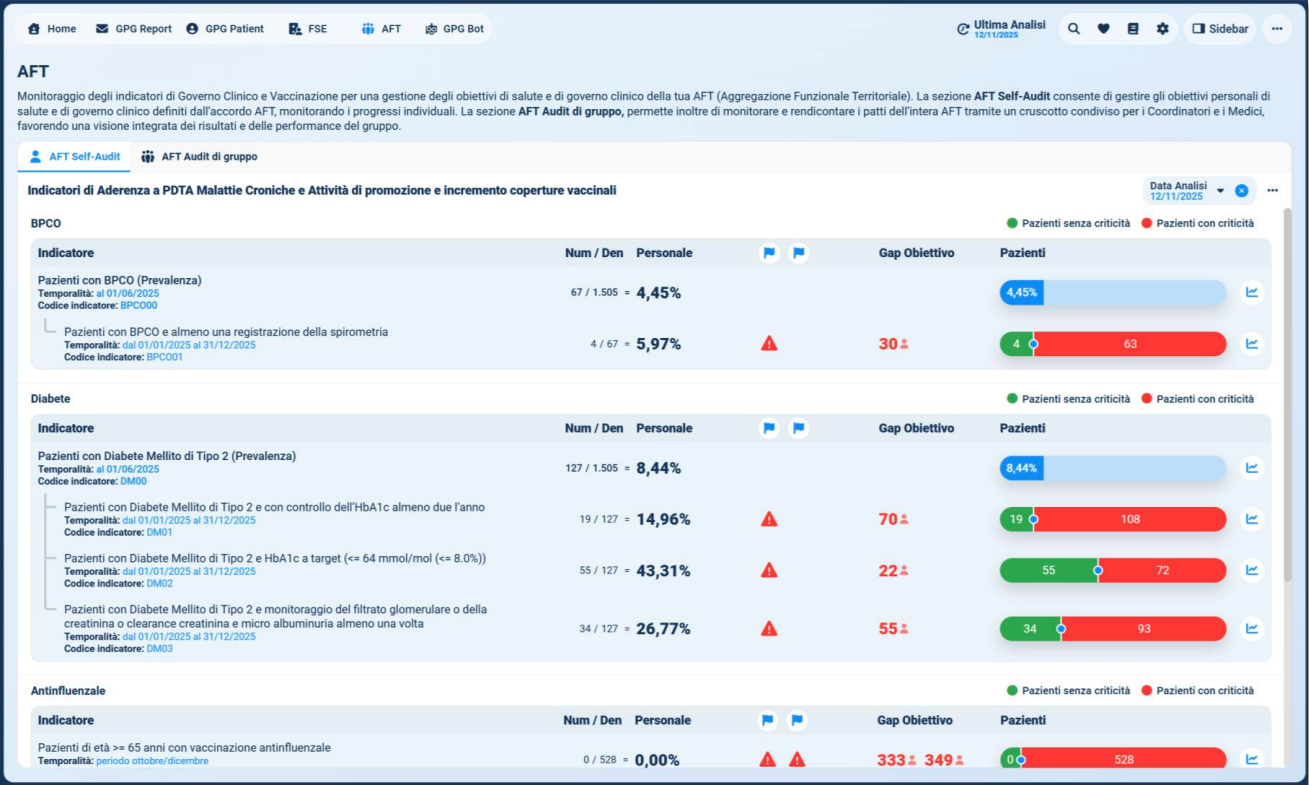The width and height of the screenshot is (1309, 785).
Task: Expand the Data Analisi date dropdown
Action: click(x=1220, y=190)
